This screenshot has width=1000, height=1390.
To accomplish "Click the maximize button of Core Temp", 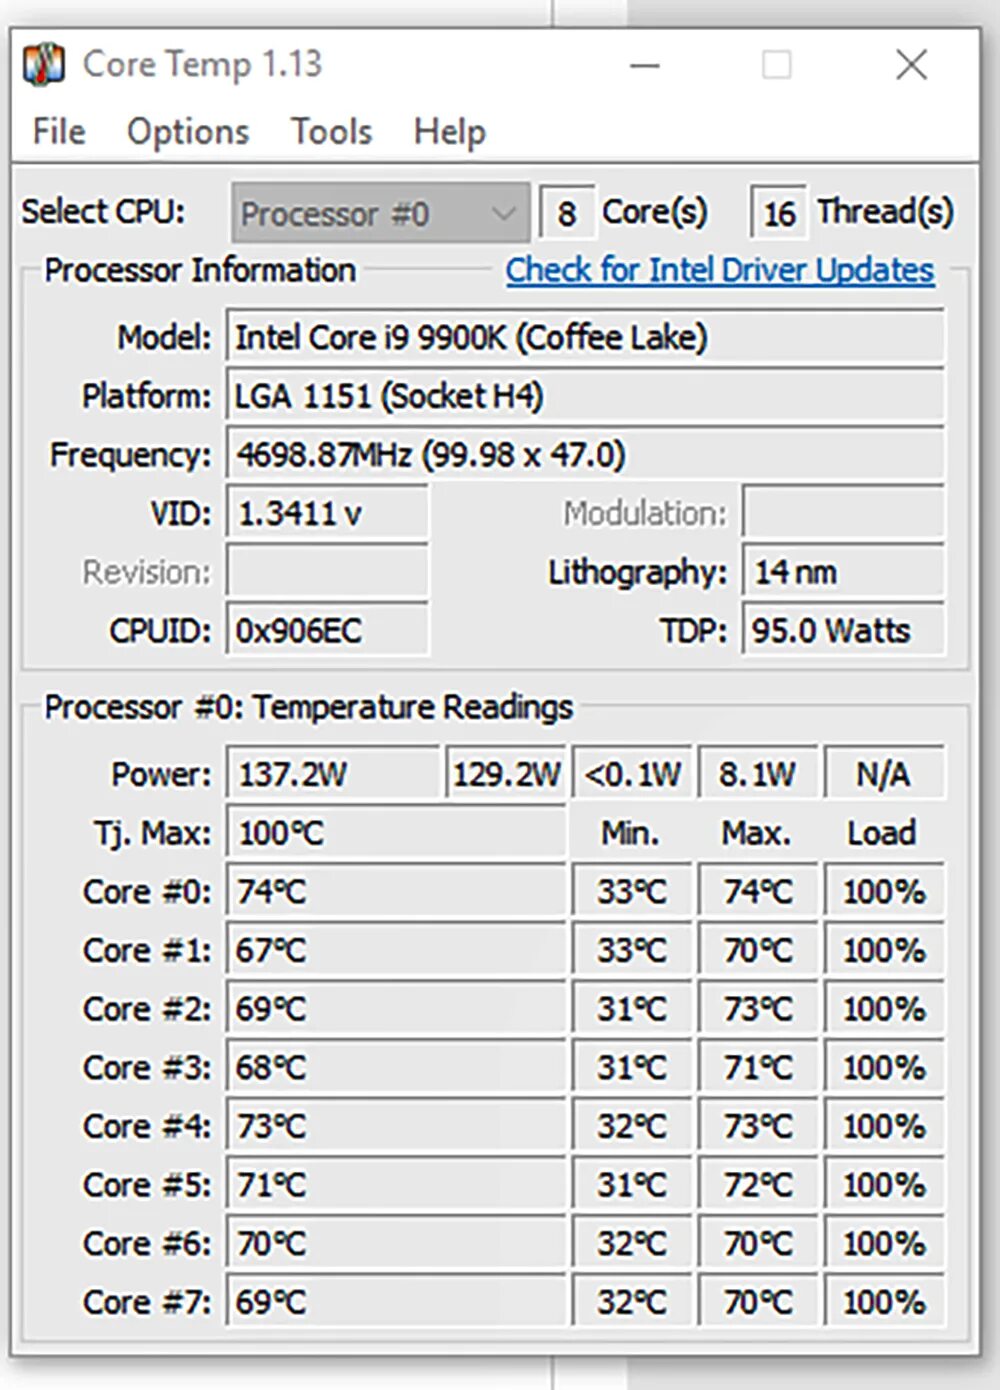I will [777, 66].
